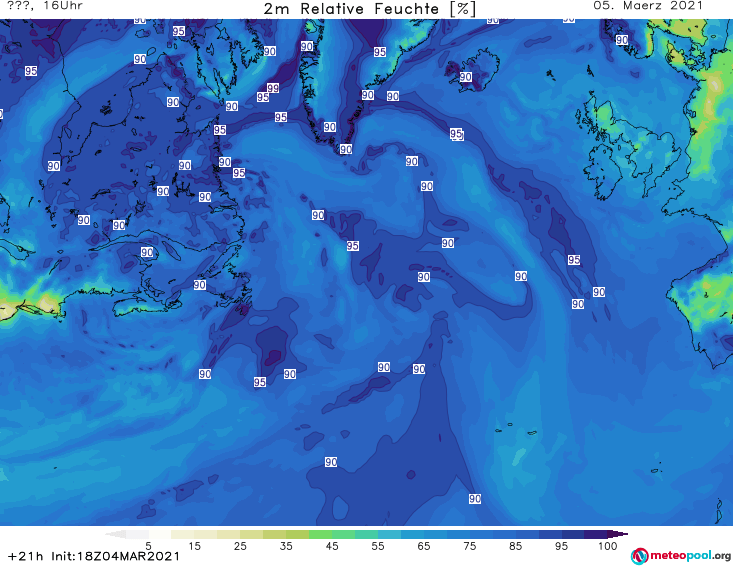Click on Ireland's outline on the map
The height and width of the screenshot is (566, 733).
(604, 172)
